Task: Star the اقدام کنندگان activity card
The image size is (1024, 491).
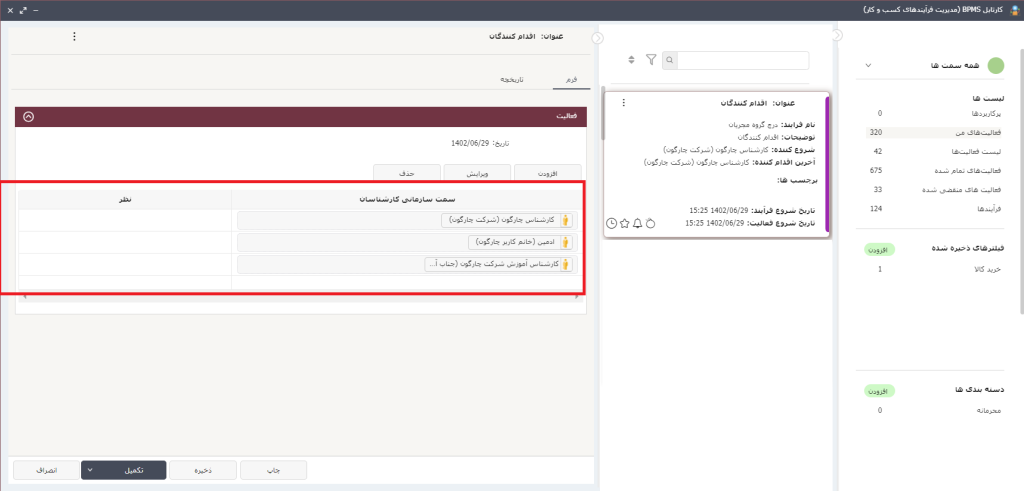Action: click(624, 223)
